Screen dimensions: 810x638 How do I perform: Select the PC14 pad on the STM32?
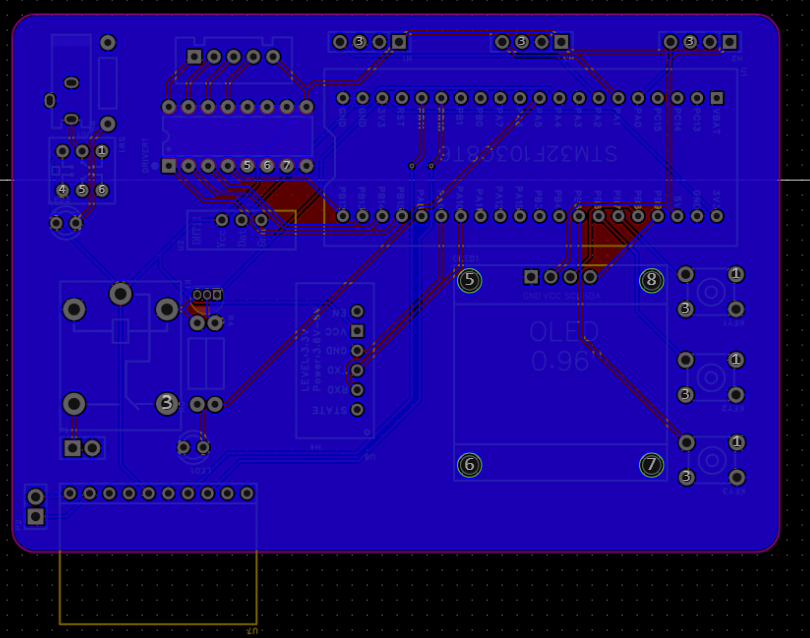[677, 98]
